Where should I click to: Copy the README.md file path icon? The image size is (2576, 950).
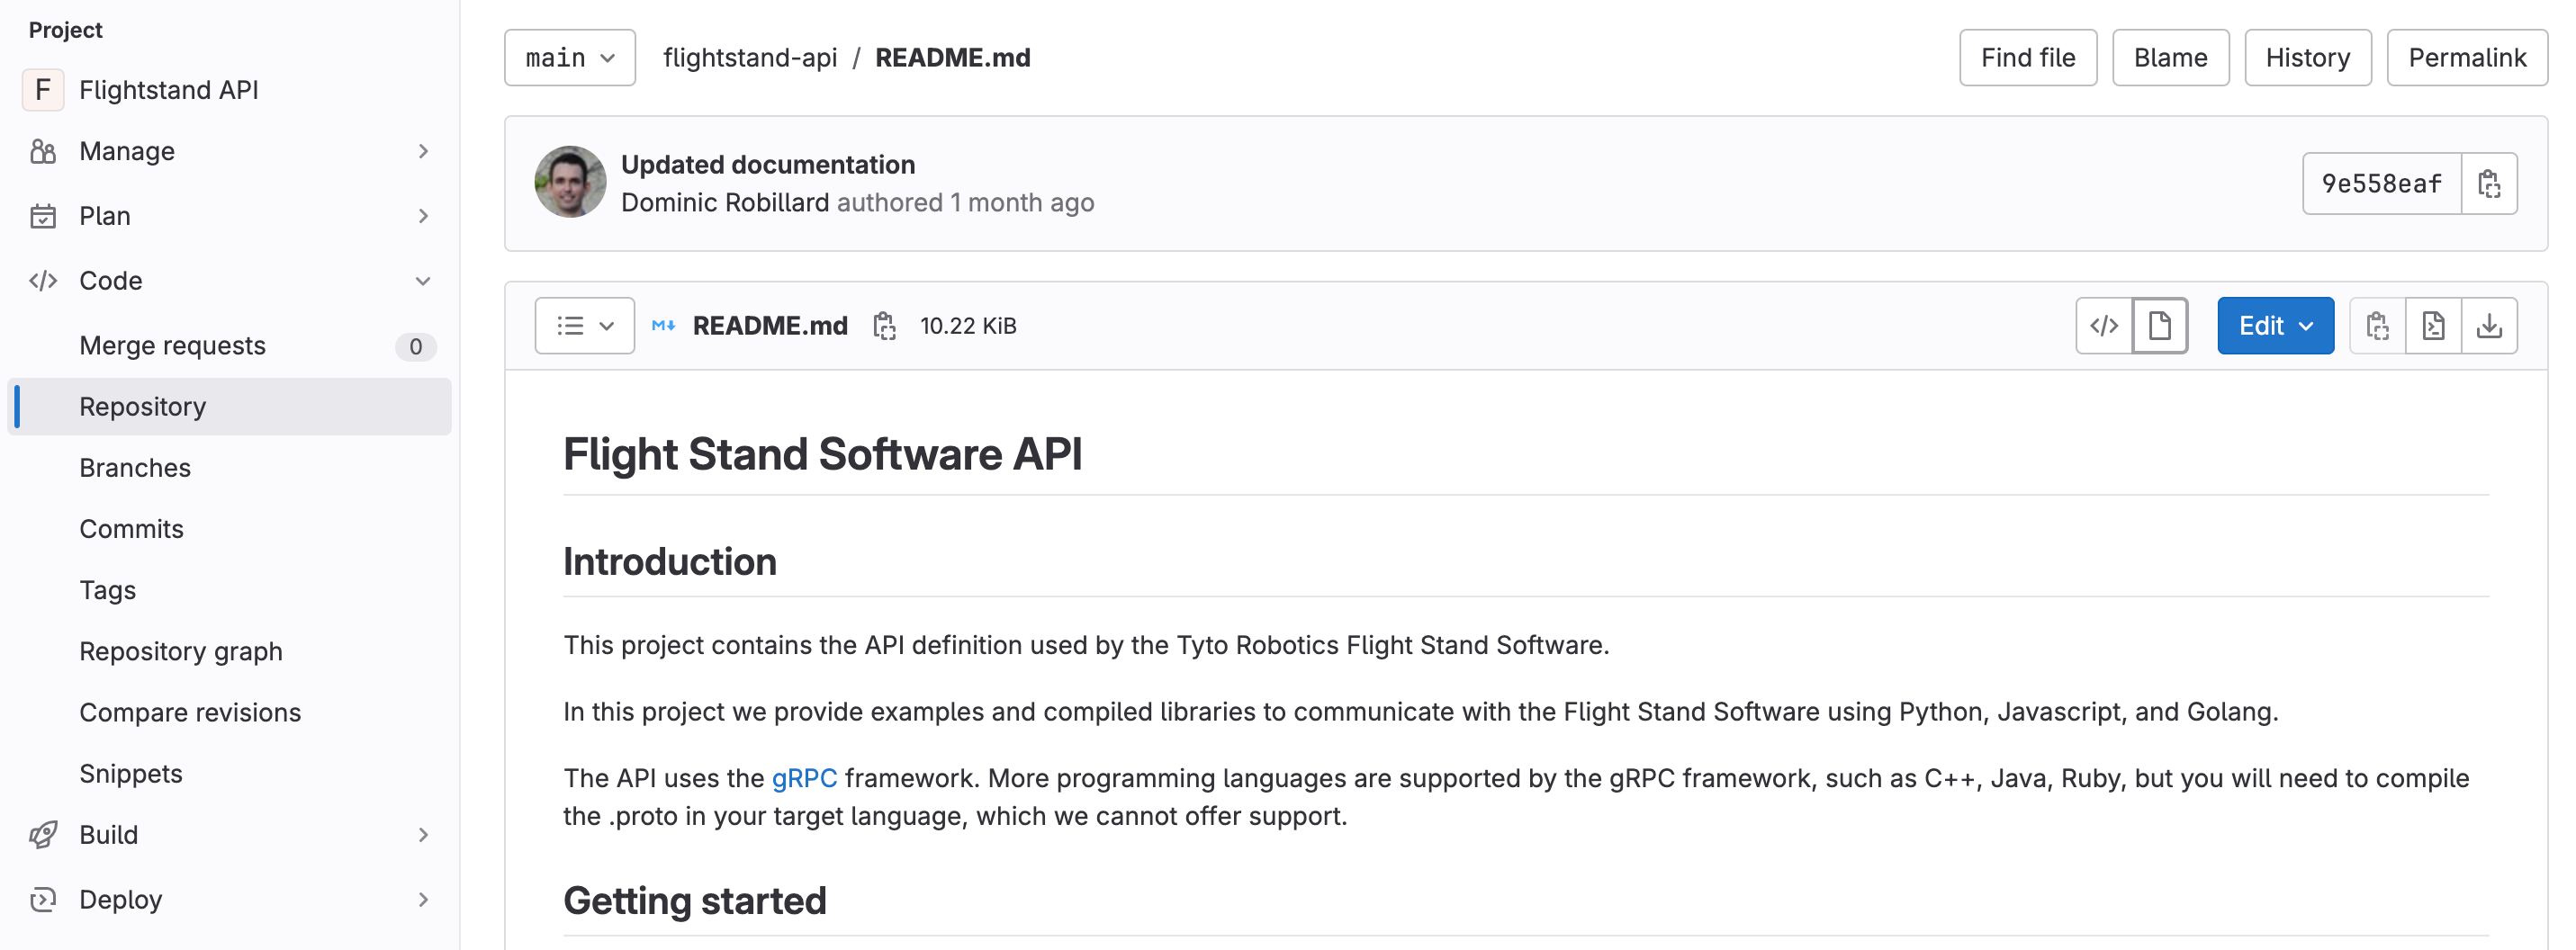(884, 325)
